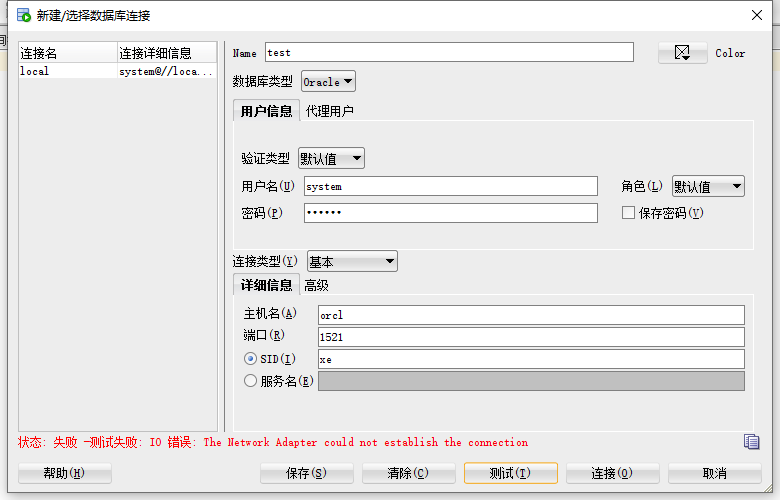Screen dimensions: 780x500
Task: Click the 端口 field containing 1521
Action: 531,337
